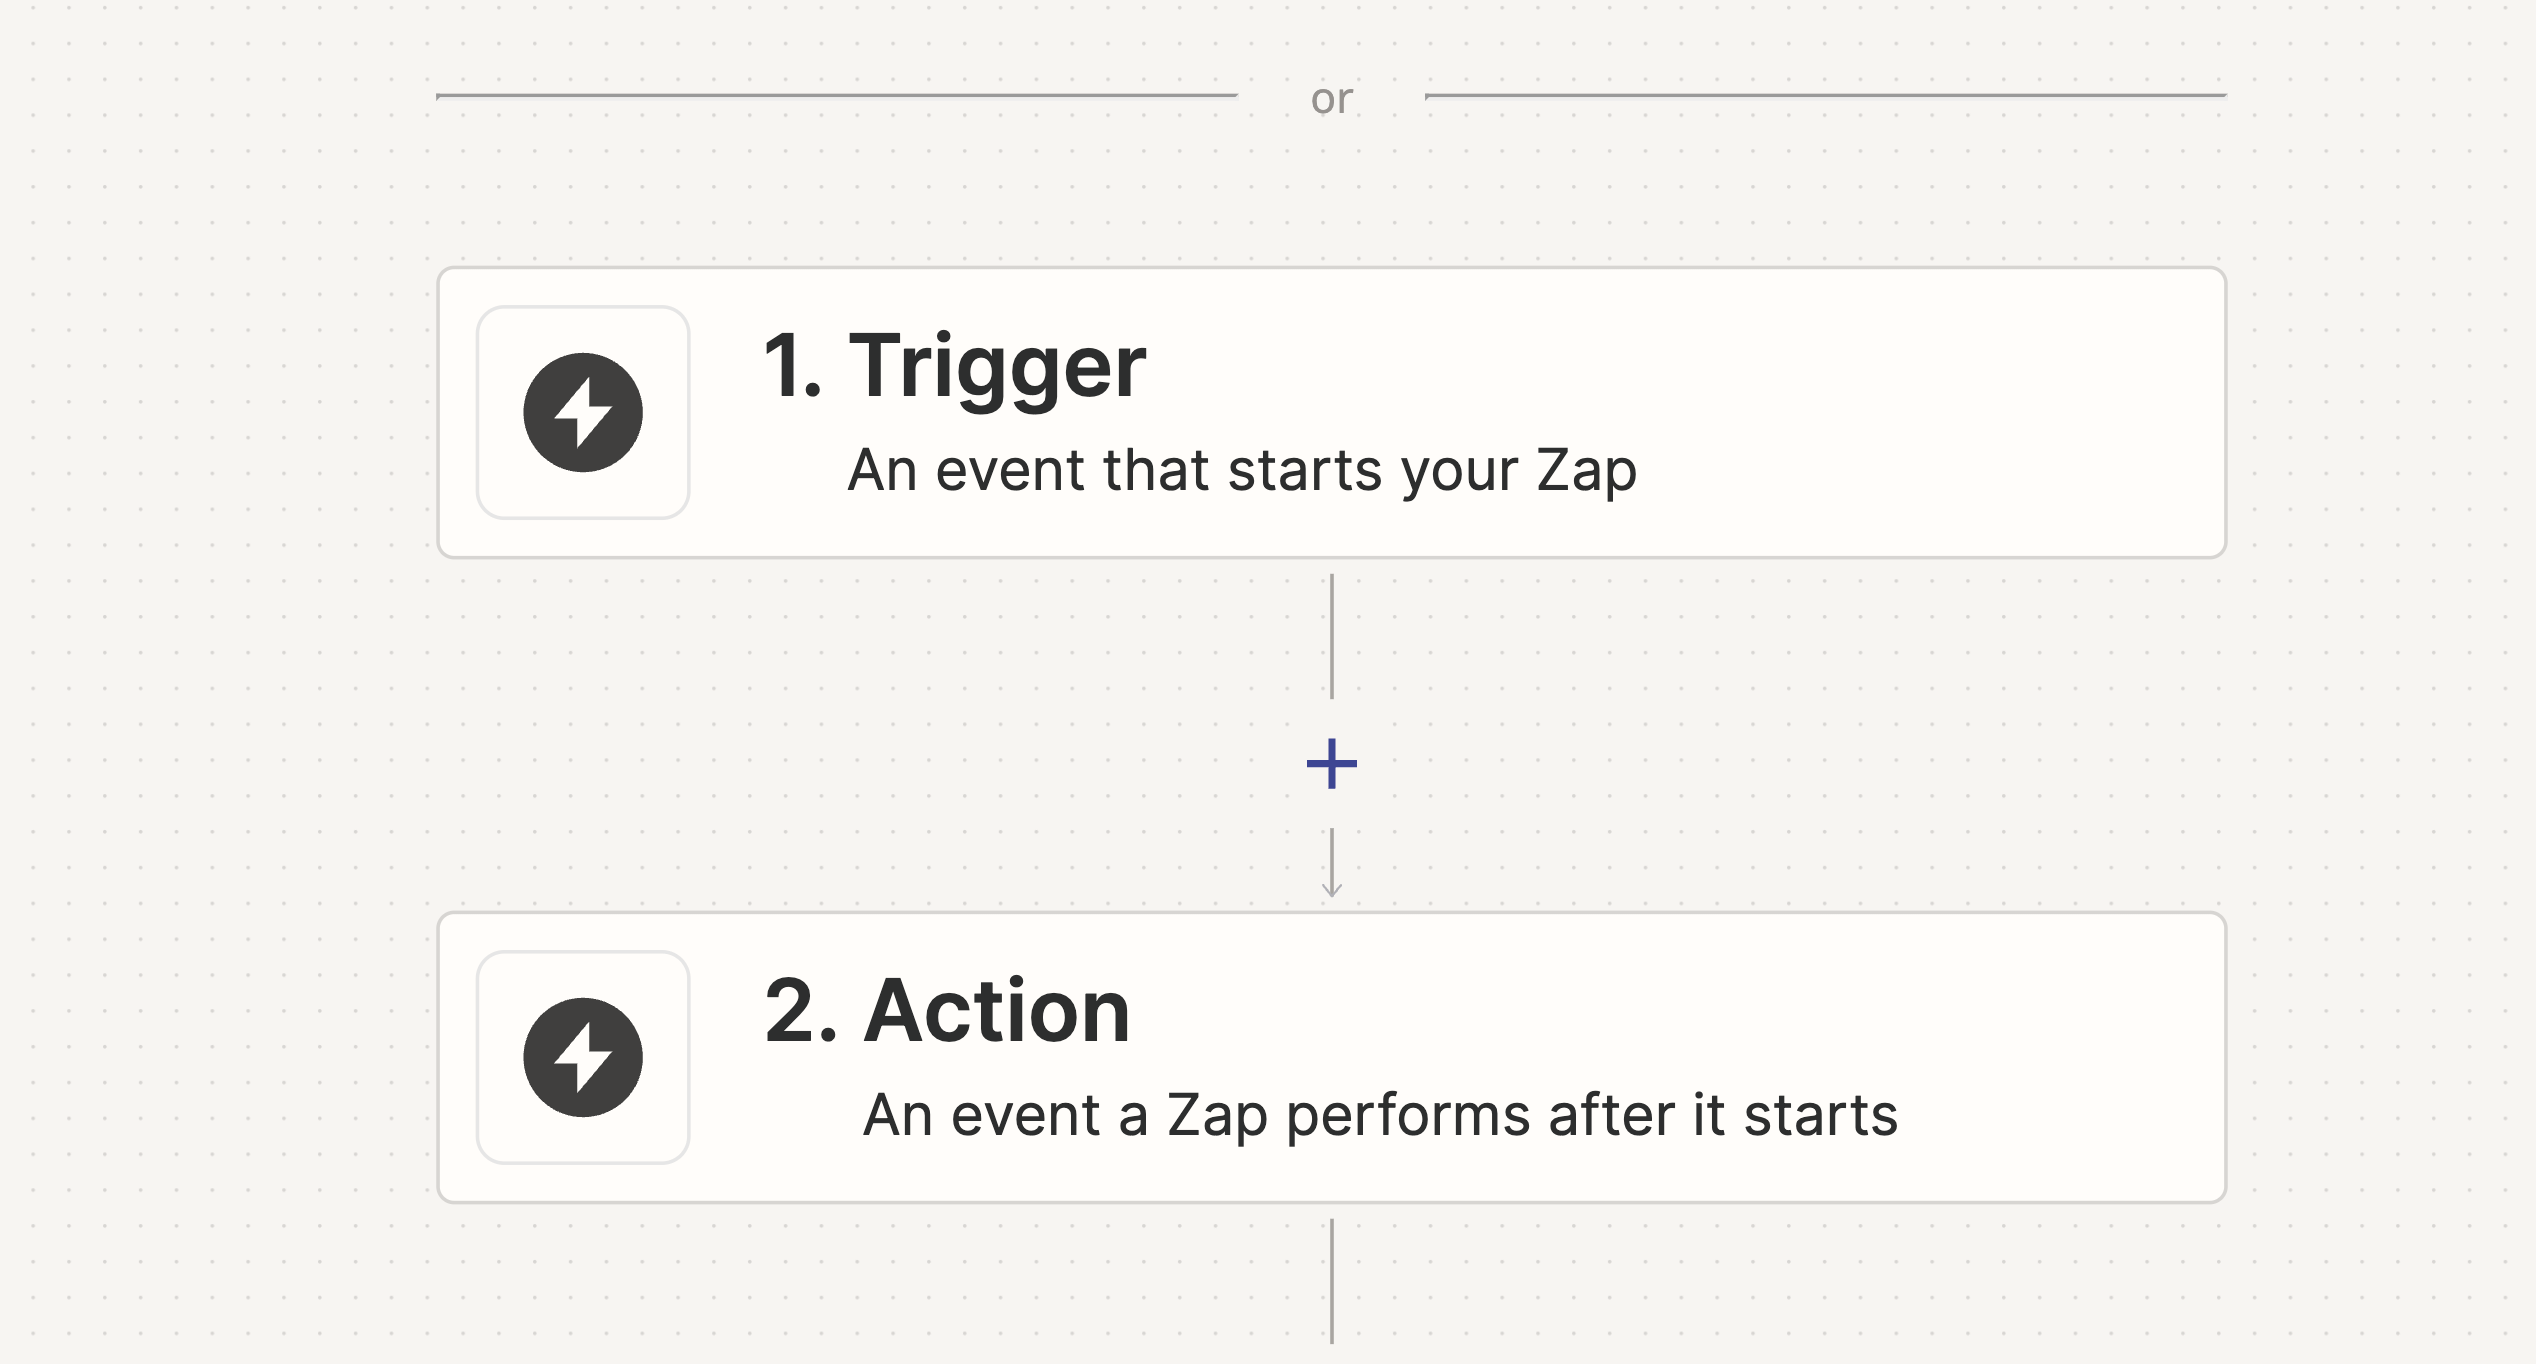Click the connector line below the Action card
This screenshot has height=1364, width=2536.
coord(1332,1280)
